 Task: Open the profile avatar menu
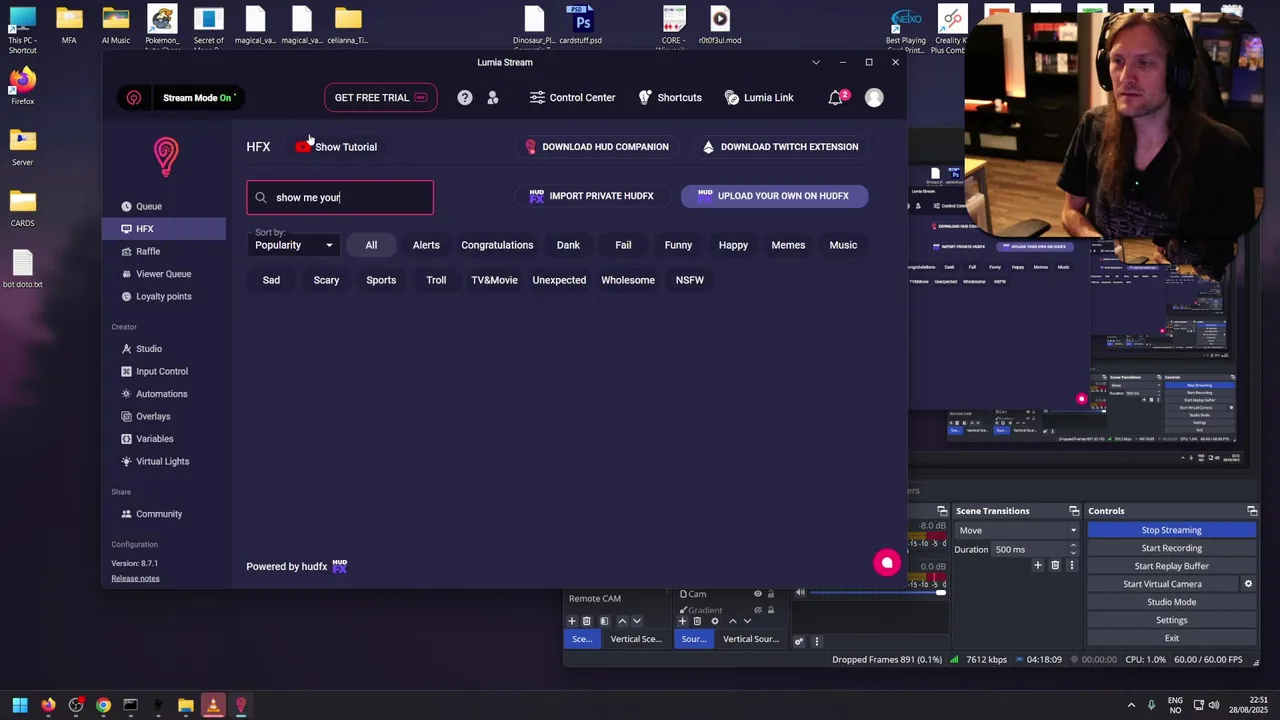click(874, 98)
